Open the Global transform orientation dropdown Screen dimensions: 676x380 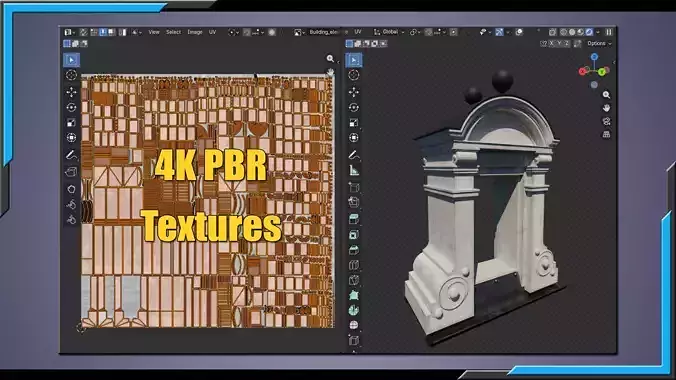[x=389, y=32]
